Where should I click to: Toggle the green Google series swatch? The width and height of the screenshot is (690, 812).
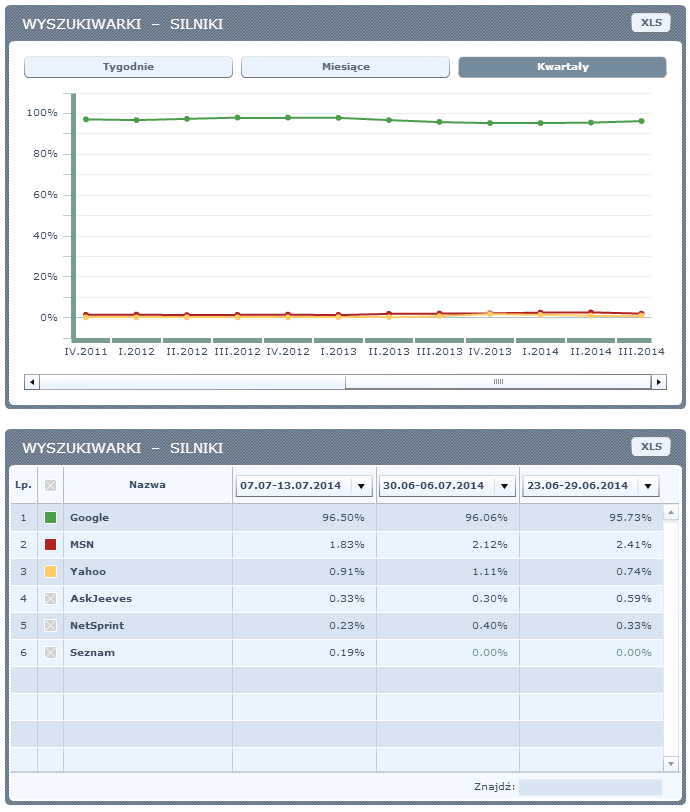pos(50,517)
